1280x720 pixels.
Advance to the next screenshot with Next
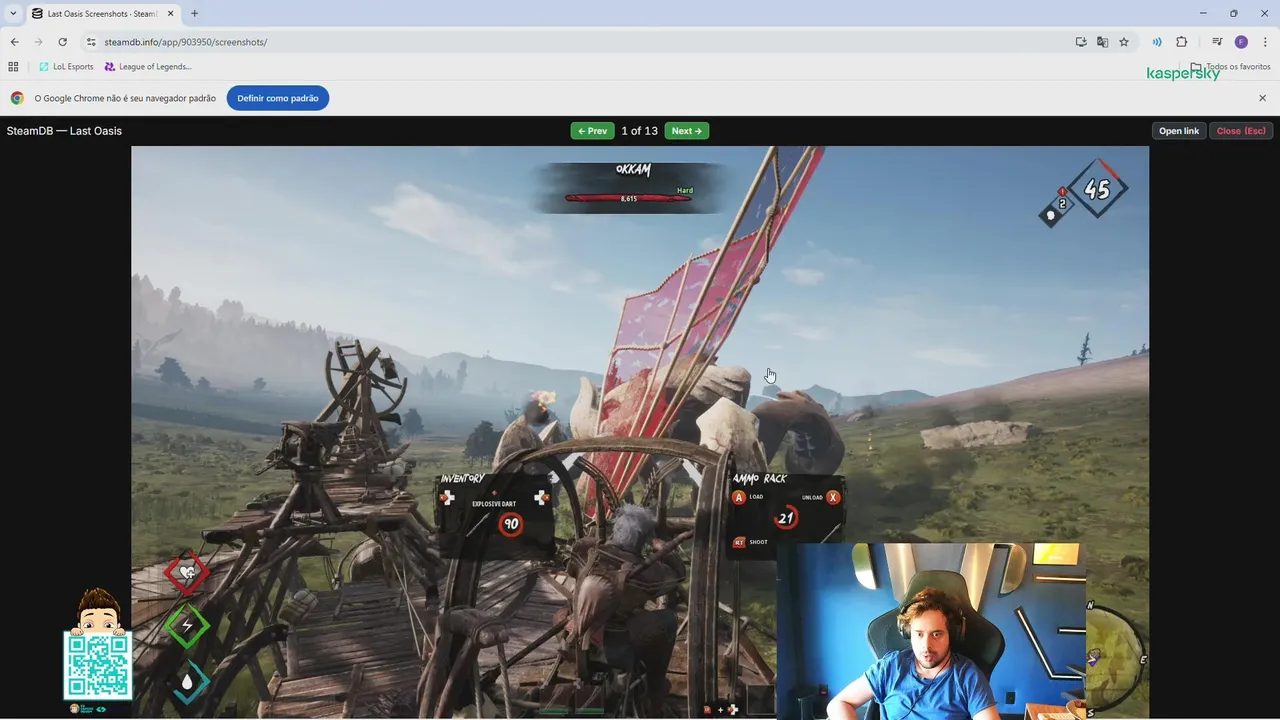(686, 131)
